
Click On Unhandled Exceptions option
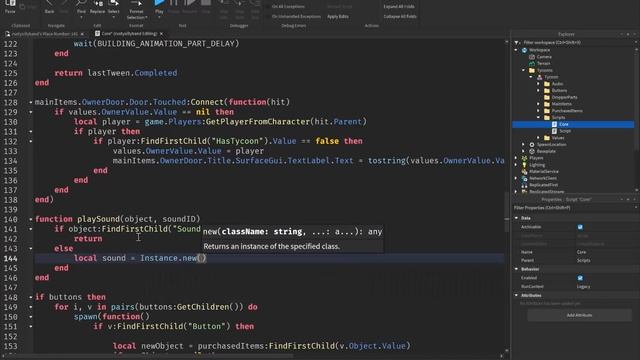pos(296,16)
